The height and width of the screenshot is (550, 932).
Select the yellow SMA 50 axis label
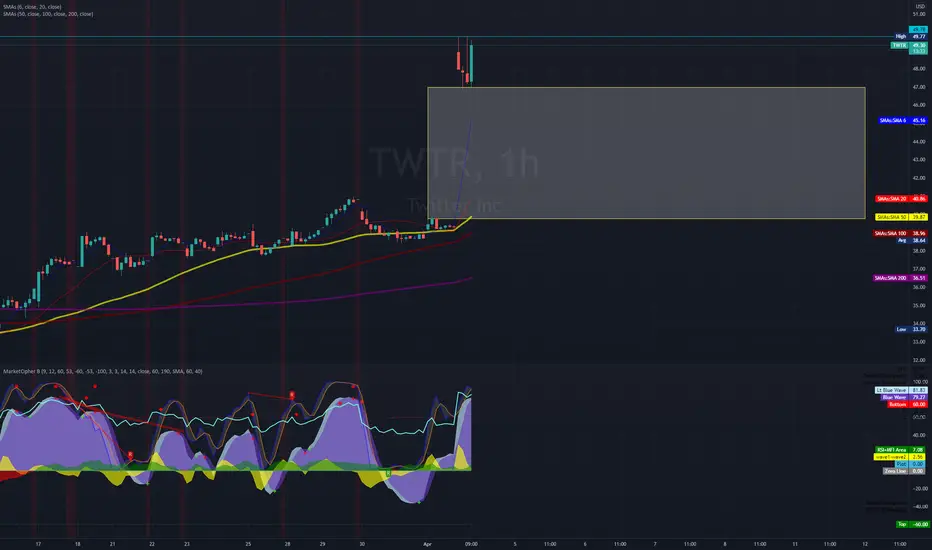coord(901,217)
